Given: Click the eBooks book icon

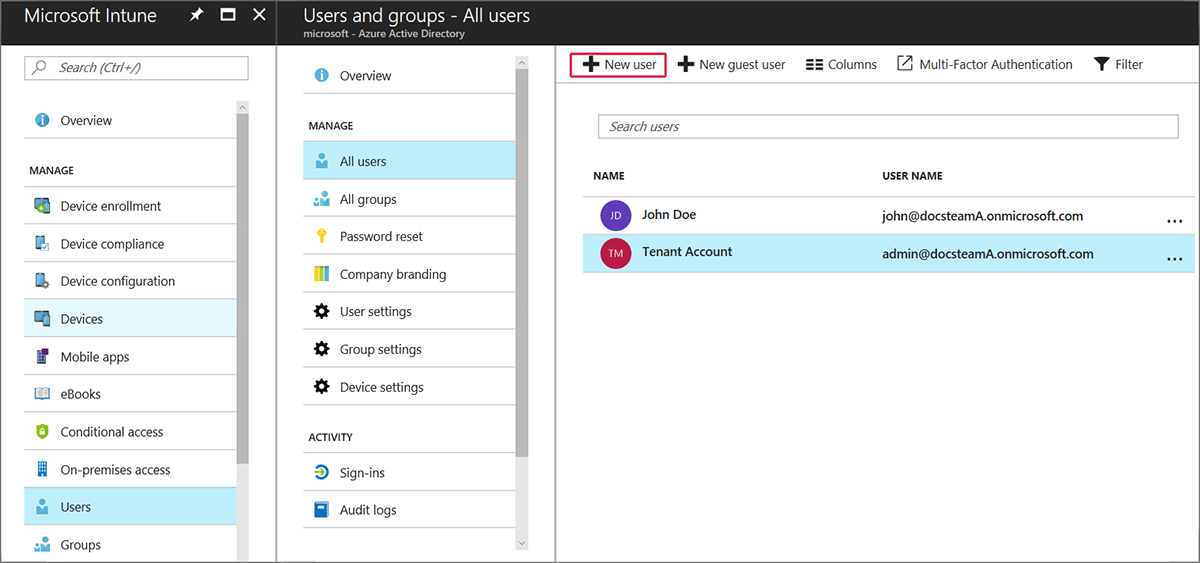Looking at the screenshot, I should (x=42, y=394).
